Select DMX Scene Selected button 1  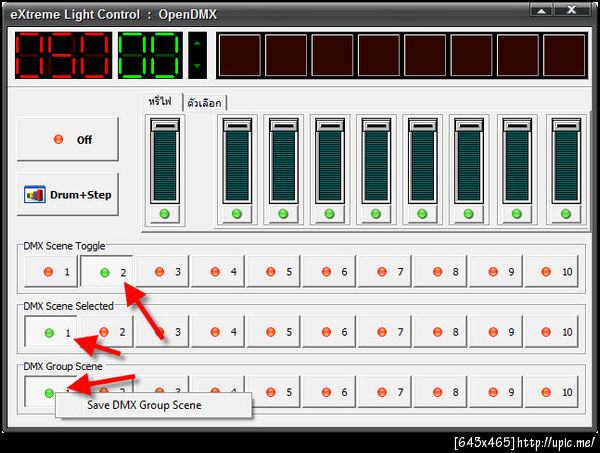51,332
